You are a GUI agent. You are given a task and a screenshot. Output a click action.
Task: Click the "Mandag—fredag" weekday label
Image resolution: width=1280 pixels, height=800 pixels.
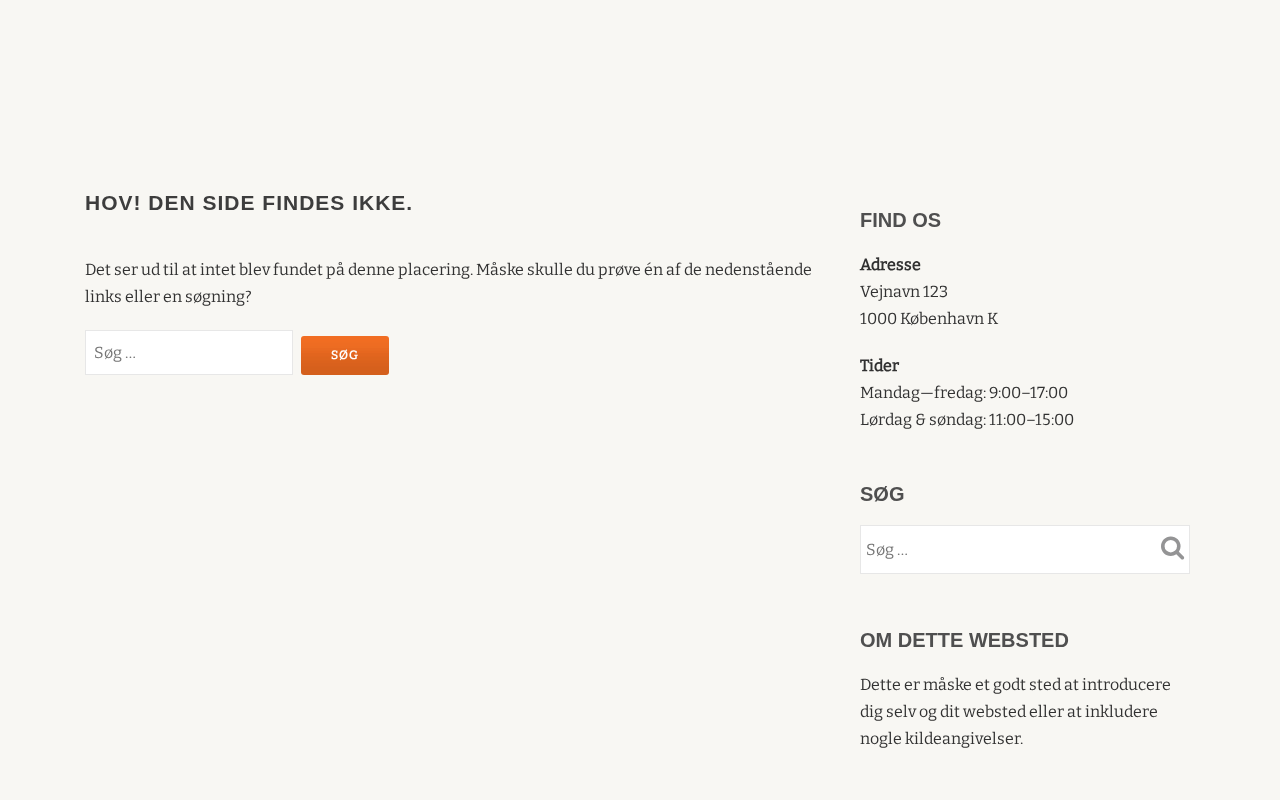[922, 393]
